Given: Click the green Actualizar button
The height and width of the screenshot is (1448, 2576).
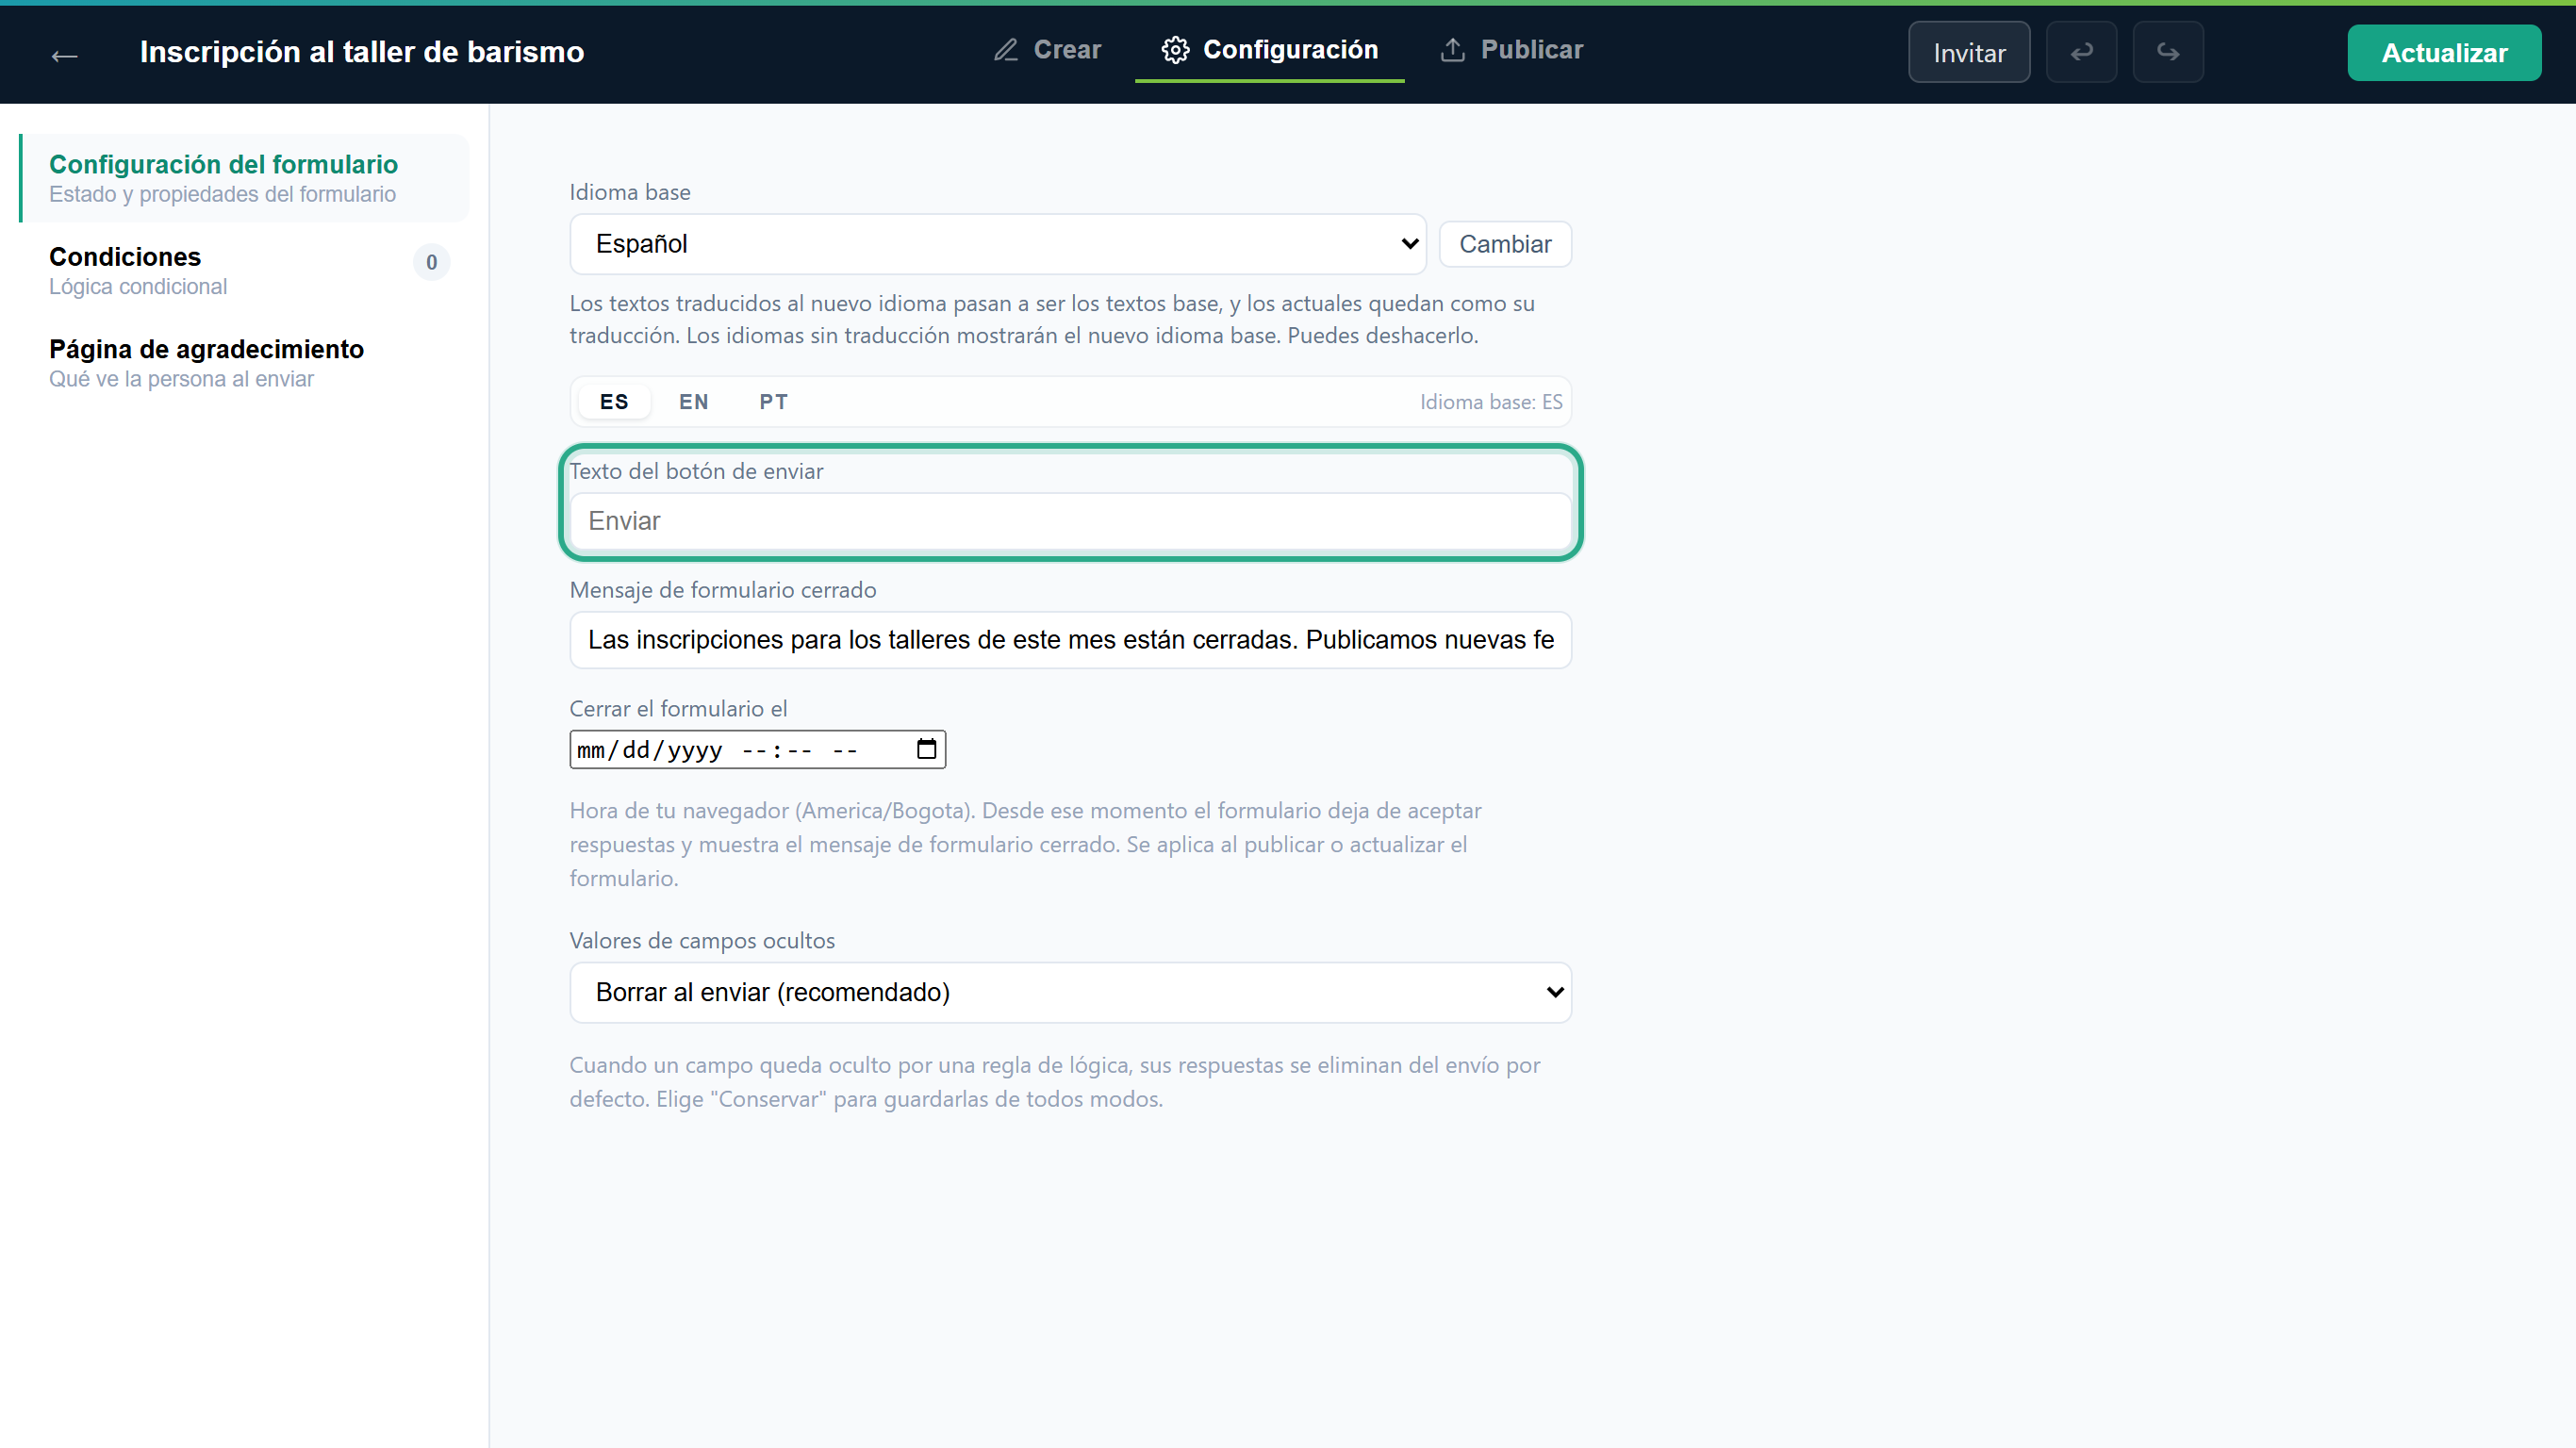Looking at the screenshot, I should 2443,53.
